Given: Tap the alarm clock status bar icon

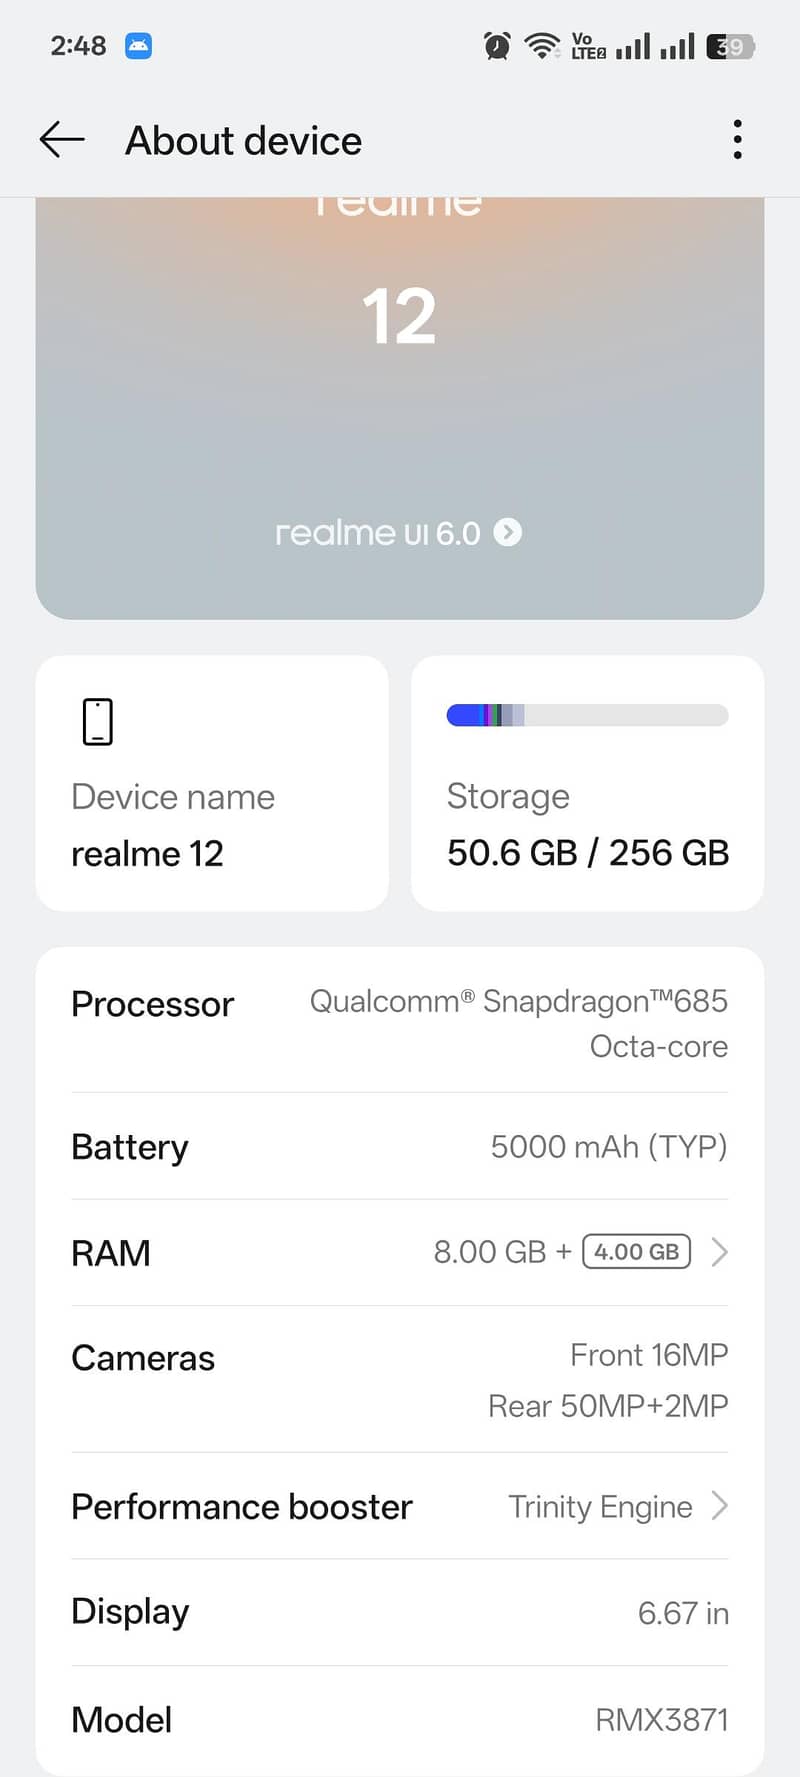Looking at the screenshot, I should click(x=495, y=46).
